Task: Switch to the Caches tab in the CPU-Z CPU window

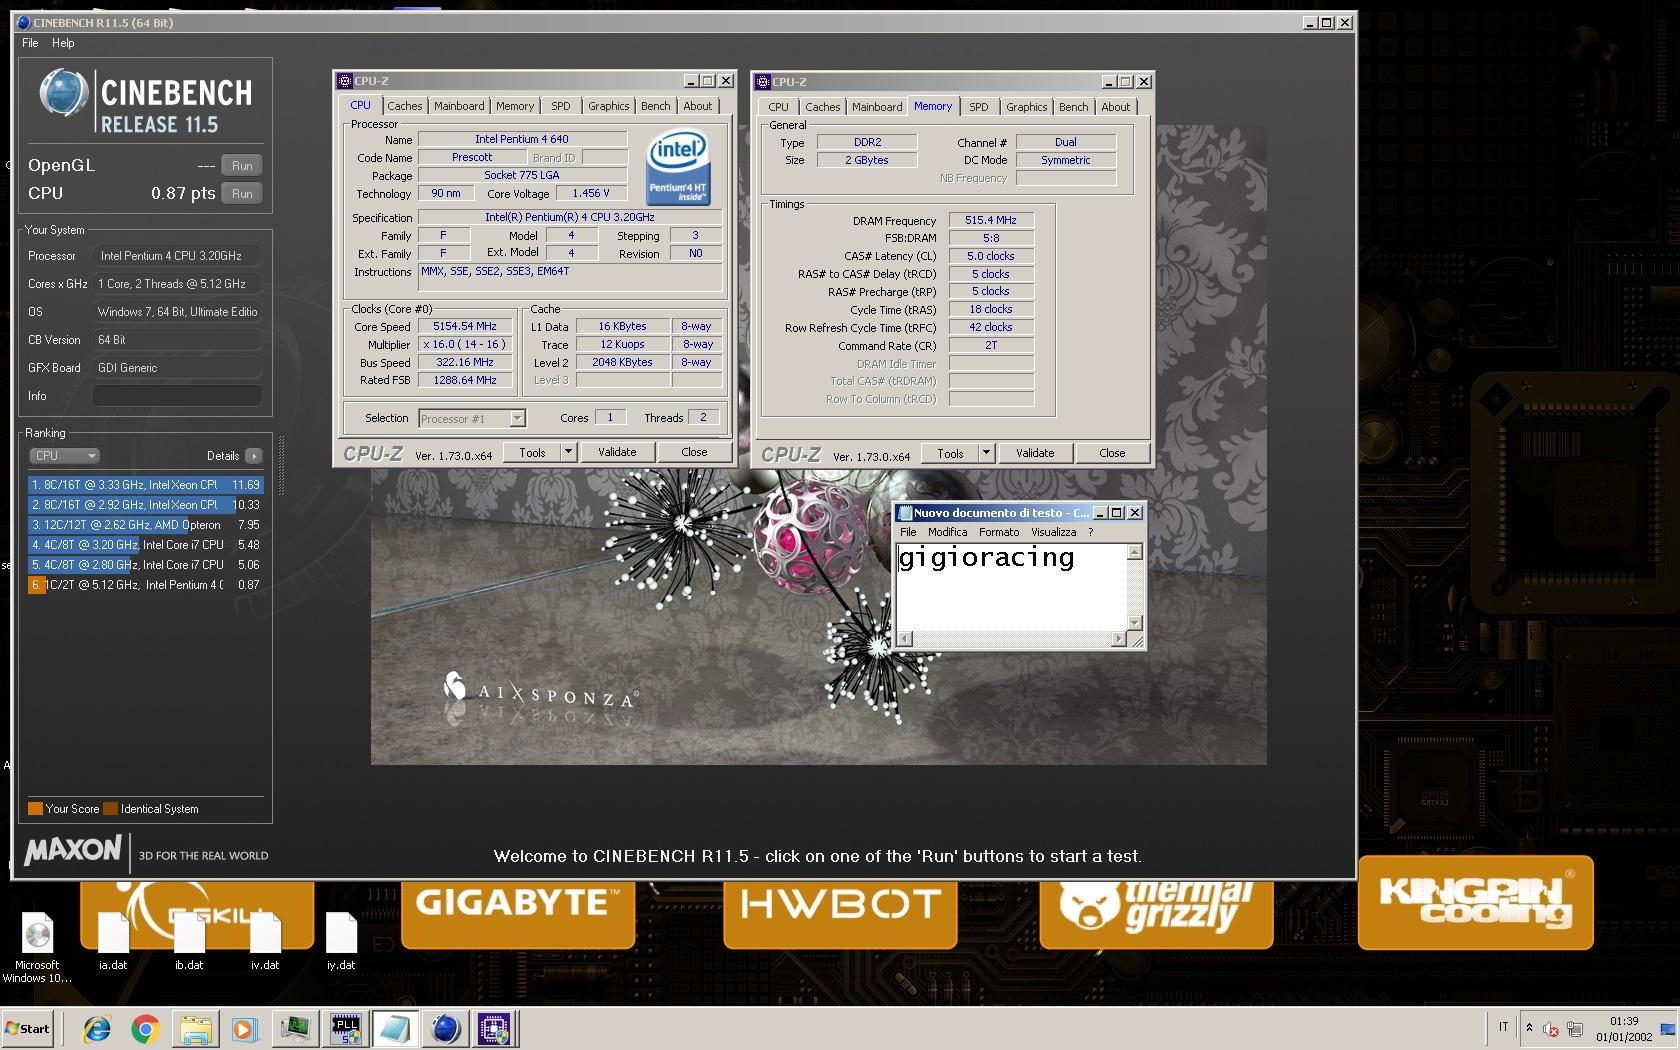Action: pyautogui.click(x=405, y=106)
